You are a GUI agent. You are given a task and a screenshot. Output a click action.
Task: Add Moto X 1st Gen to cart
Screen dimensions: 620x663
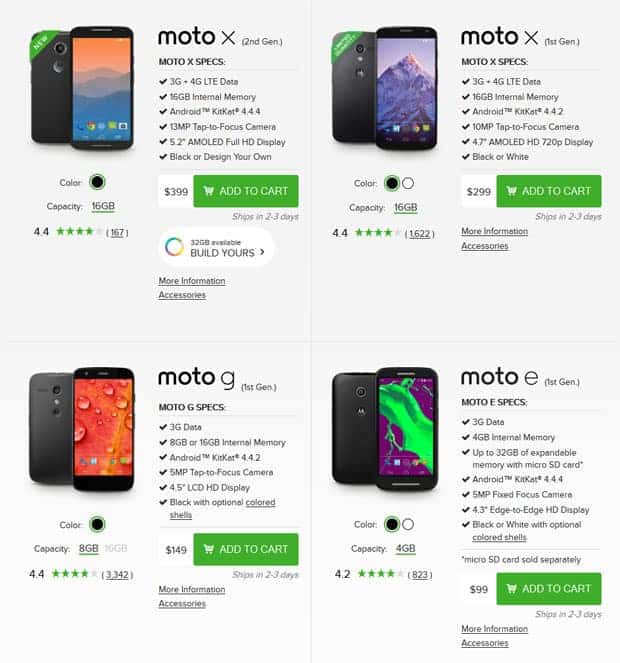pyautogui.click(x=549, y=191)
